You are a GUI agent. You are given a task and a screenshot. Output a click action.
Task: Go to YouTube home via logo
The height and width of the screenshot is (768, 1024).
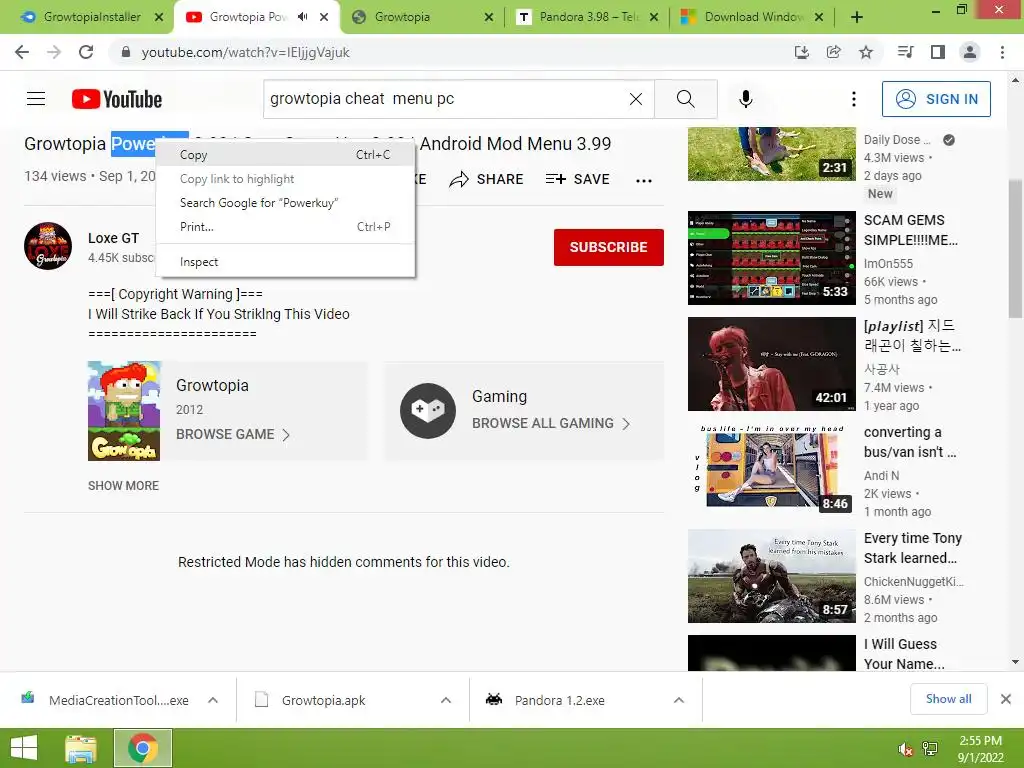click(x=117, y=99)
